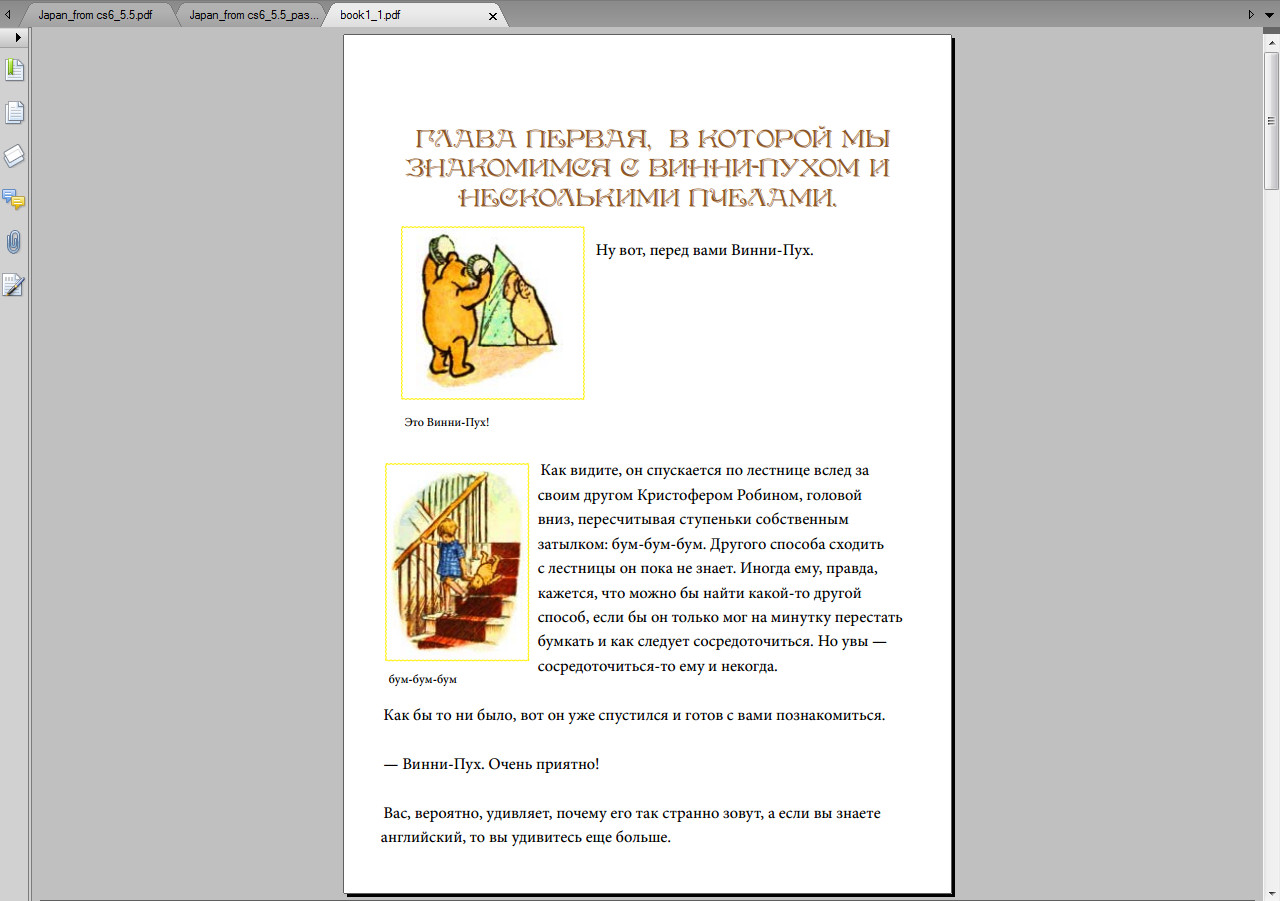
Task: Click the Winnie-the-Pooh mirror illustration
Action: pyautogui.click(x=493, y=313)
